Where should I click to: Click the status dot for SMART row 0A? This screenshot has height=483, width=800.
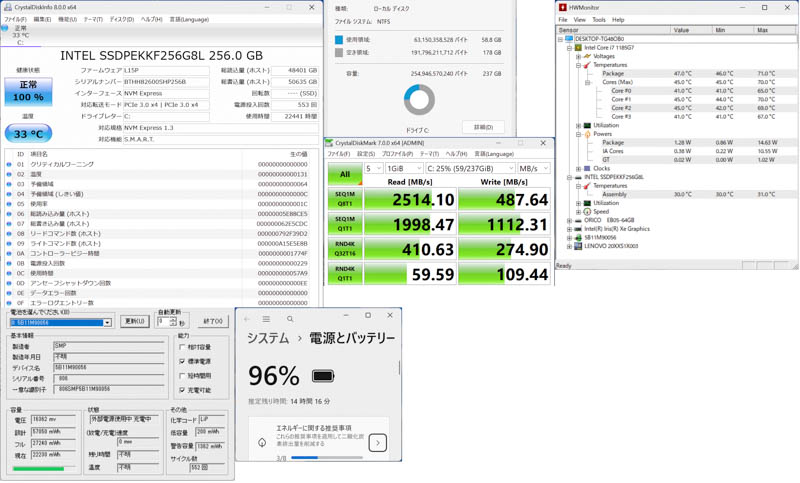point(9,253)
